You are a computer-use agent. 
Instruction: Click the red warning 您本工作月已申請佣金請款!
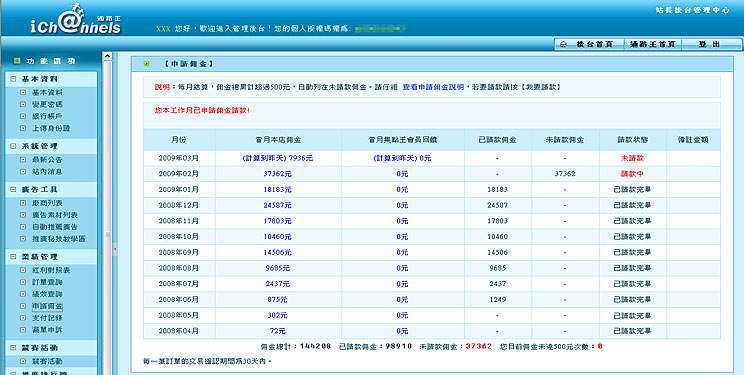tap(202, 110)
